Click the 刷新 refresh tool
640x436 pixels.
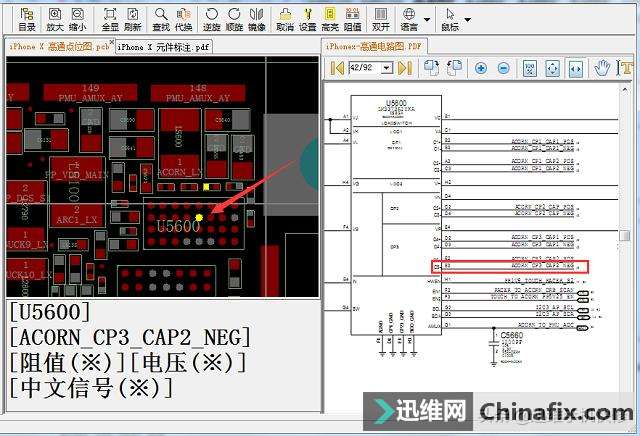point(133,19)
